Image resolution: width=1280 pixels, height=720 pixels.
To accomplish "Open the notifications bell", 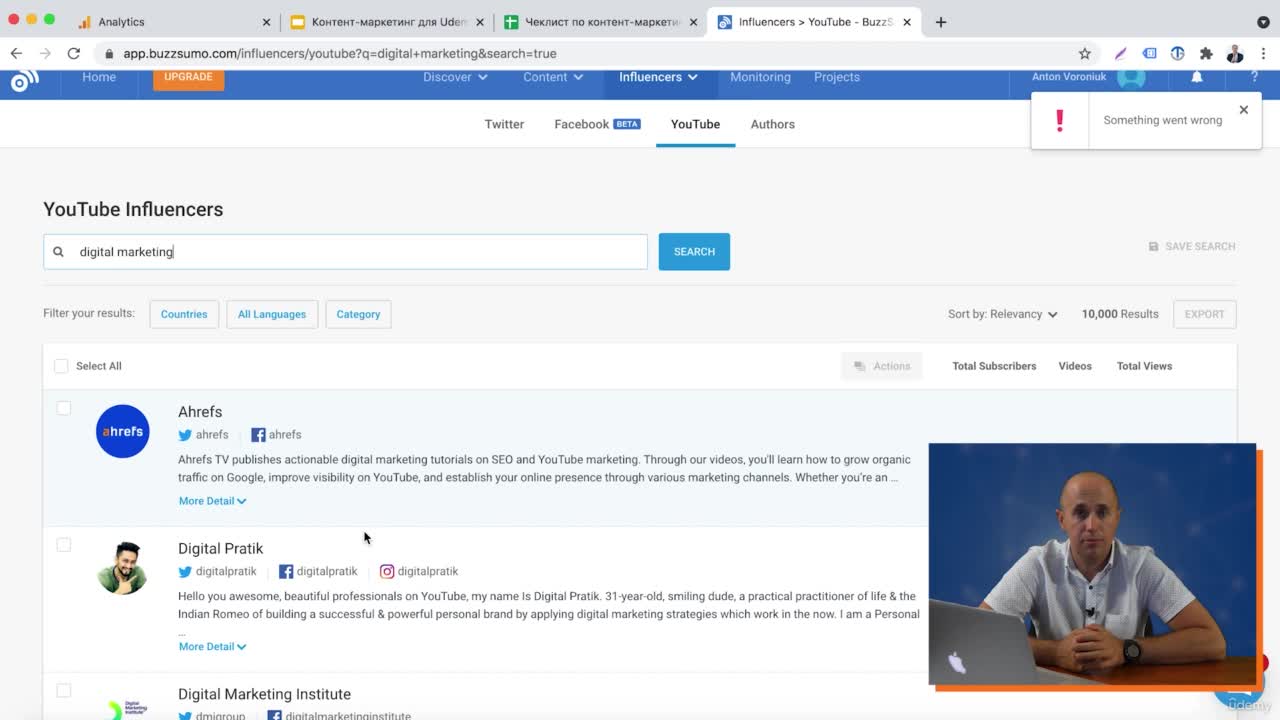I will click(1196, 77).
